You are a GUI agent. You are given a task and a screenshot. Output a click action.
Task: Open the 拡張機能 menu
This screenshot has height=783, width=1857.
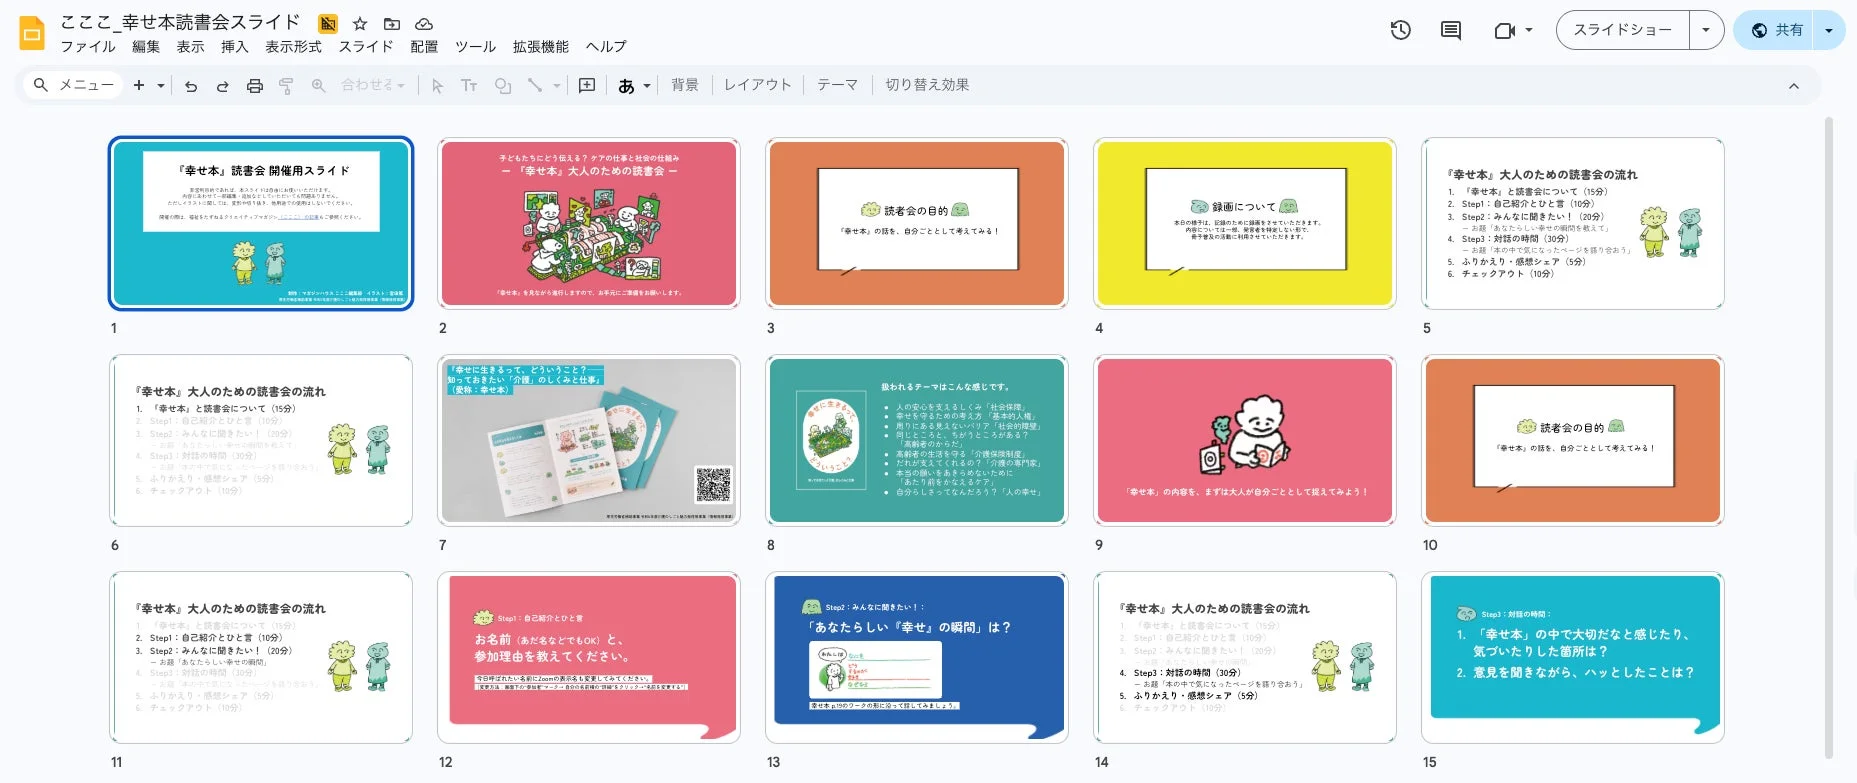[x=540, y=47]
